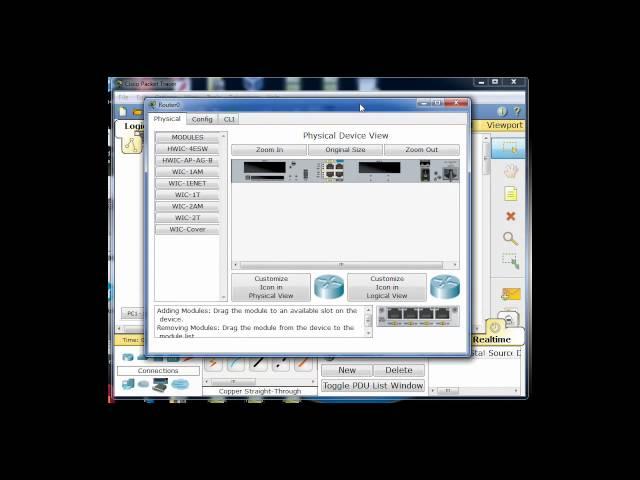
Task: Pick the Fiber orange cable connection
Action: [x=303, y=363]
